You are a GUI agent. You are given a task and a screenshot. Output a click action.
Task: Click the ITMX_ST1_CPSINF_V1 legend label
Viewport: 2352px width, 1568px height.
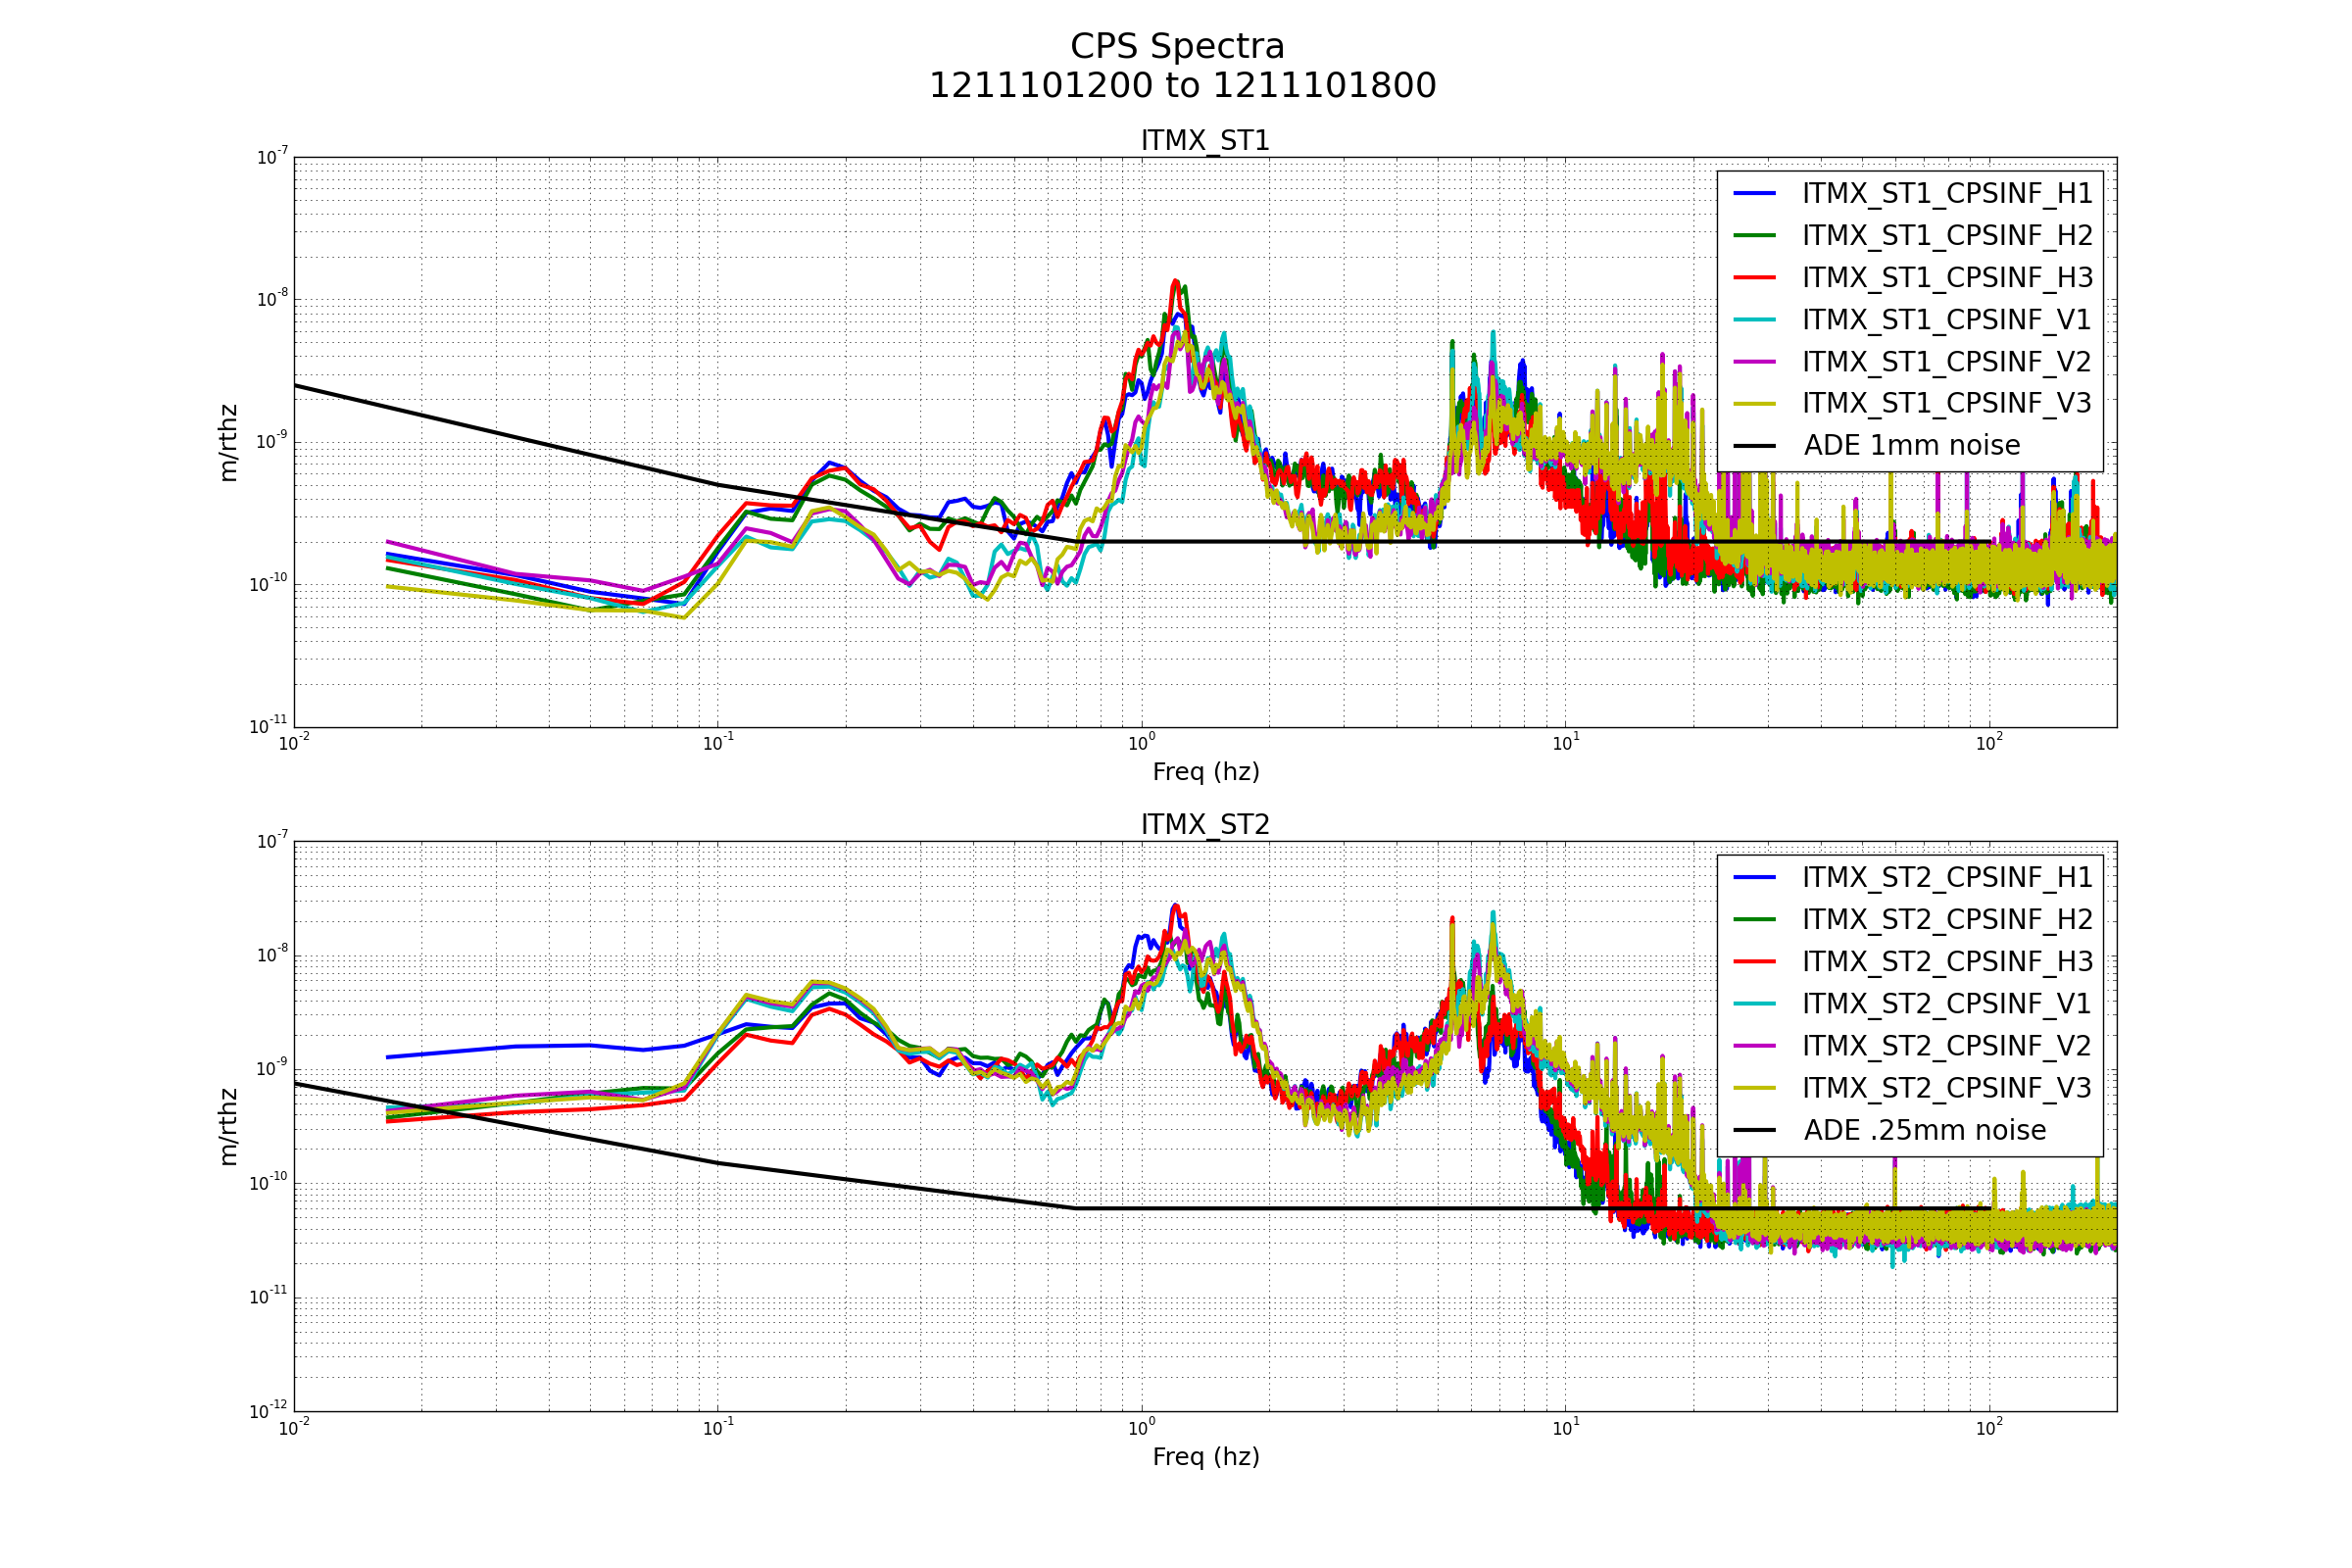[1946, 320]
